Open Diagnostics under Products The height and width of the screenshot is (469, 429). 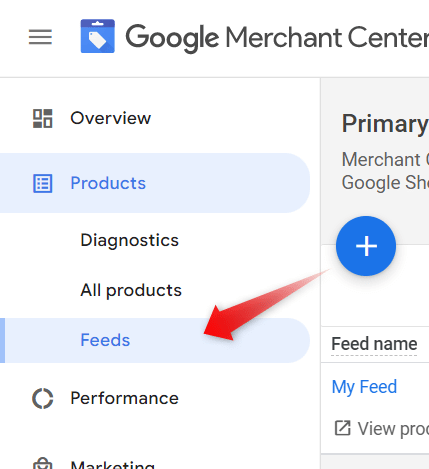pos(130,240)
